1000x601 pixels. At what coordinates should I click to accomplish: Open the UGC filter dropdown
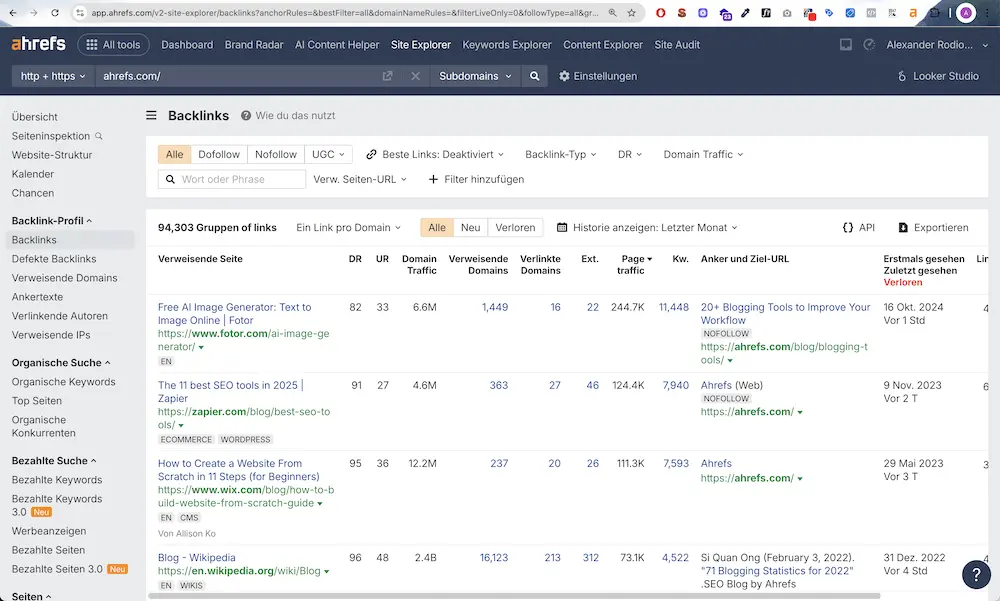(328, 154)
